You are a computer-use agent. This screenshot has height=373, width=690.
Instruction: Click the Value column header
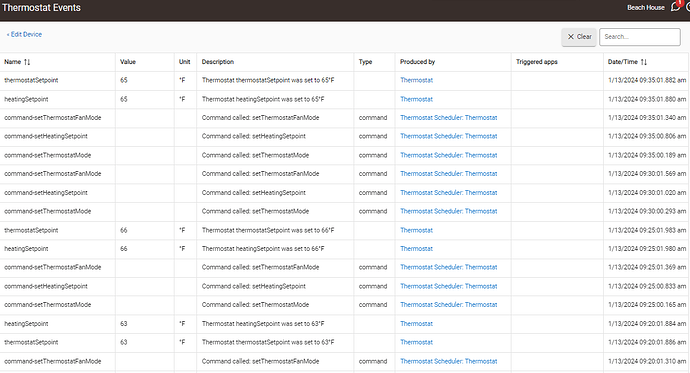tap(128, 62)
